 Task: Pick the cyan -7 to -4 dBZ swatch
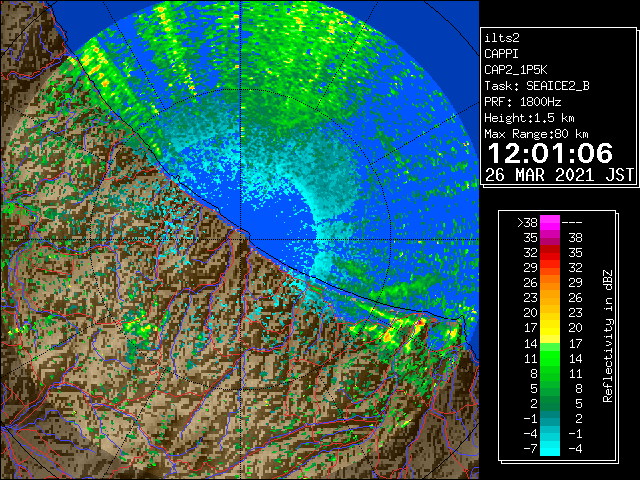[x=550, y=448]
